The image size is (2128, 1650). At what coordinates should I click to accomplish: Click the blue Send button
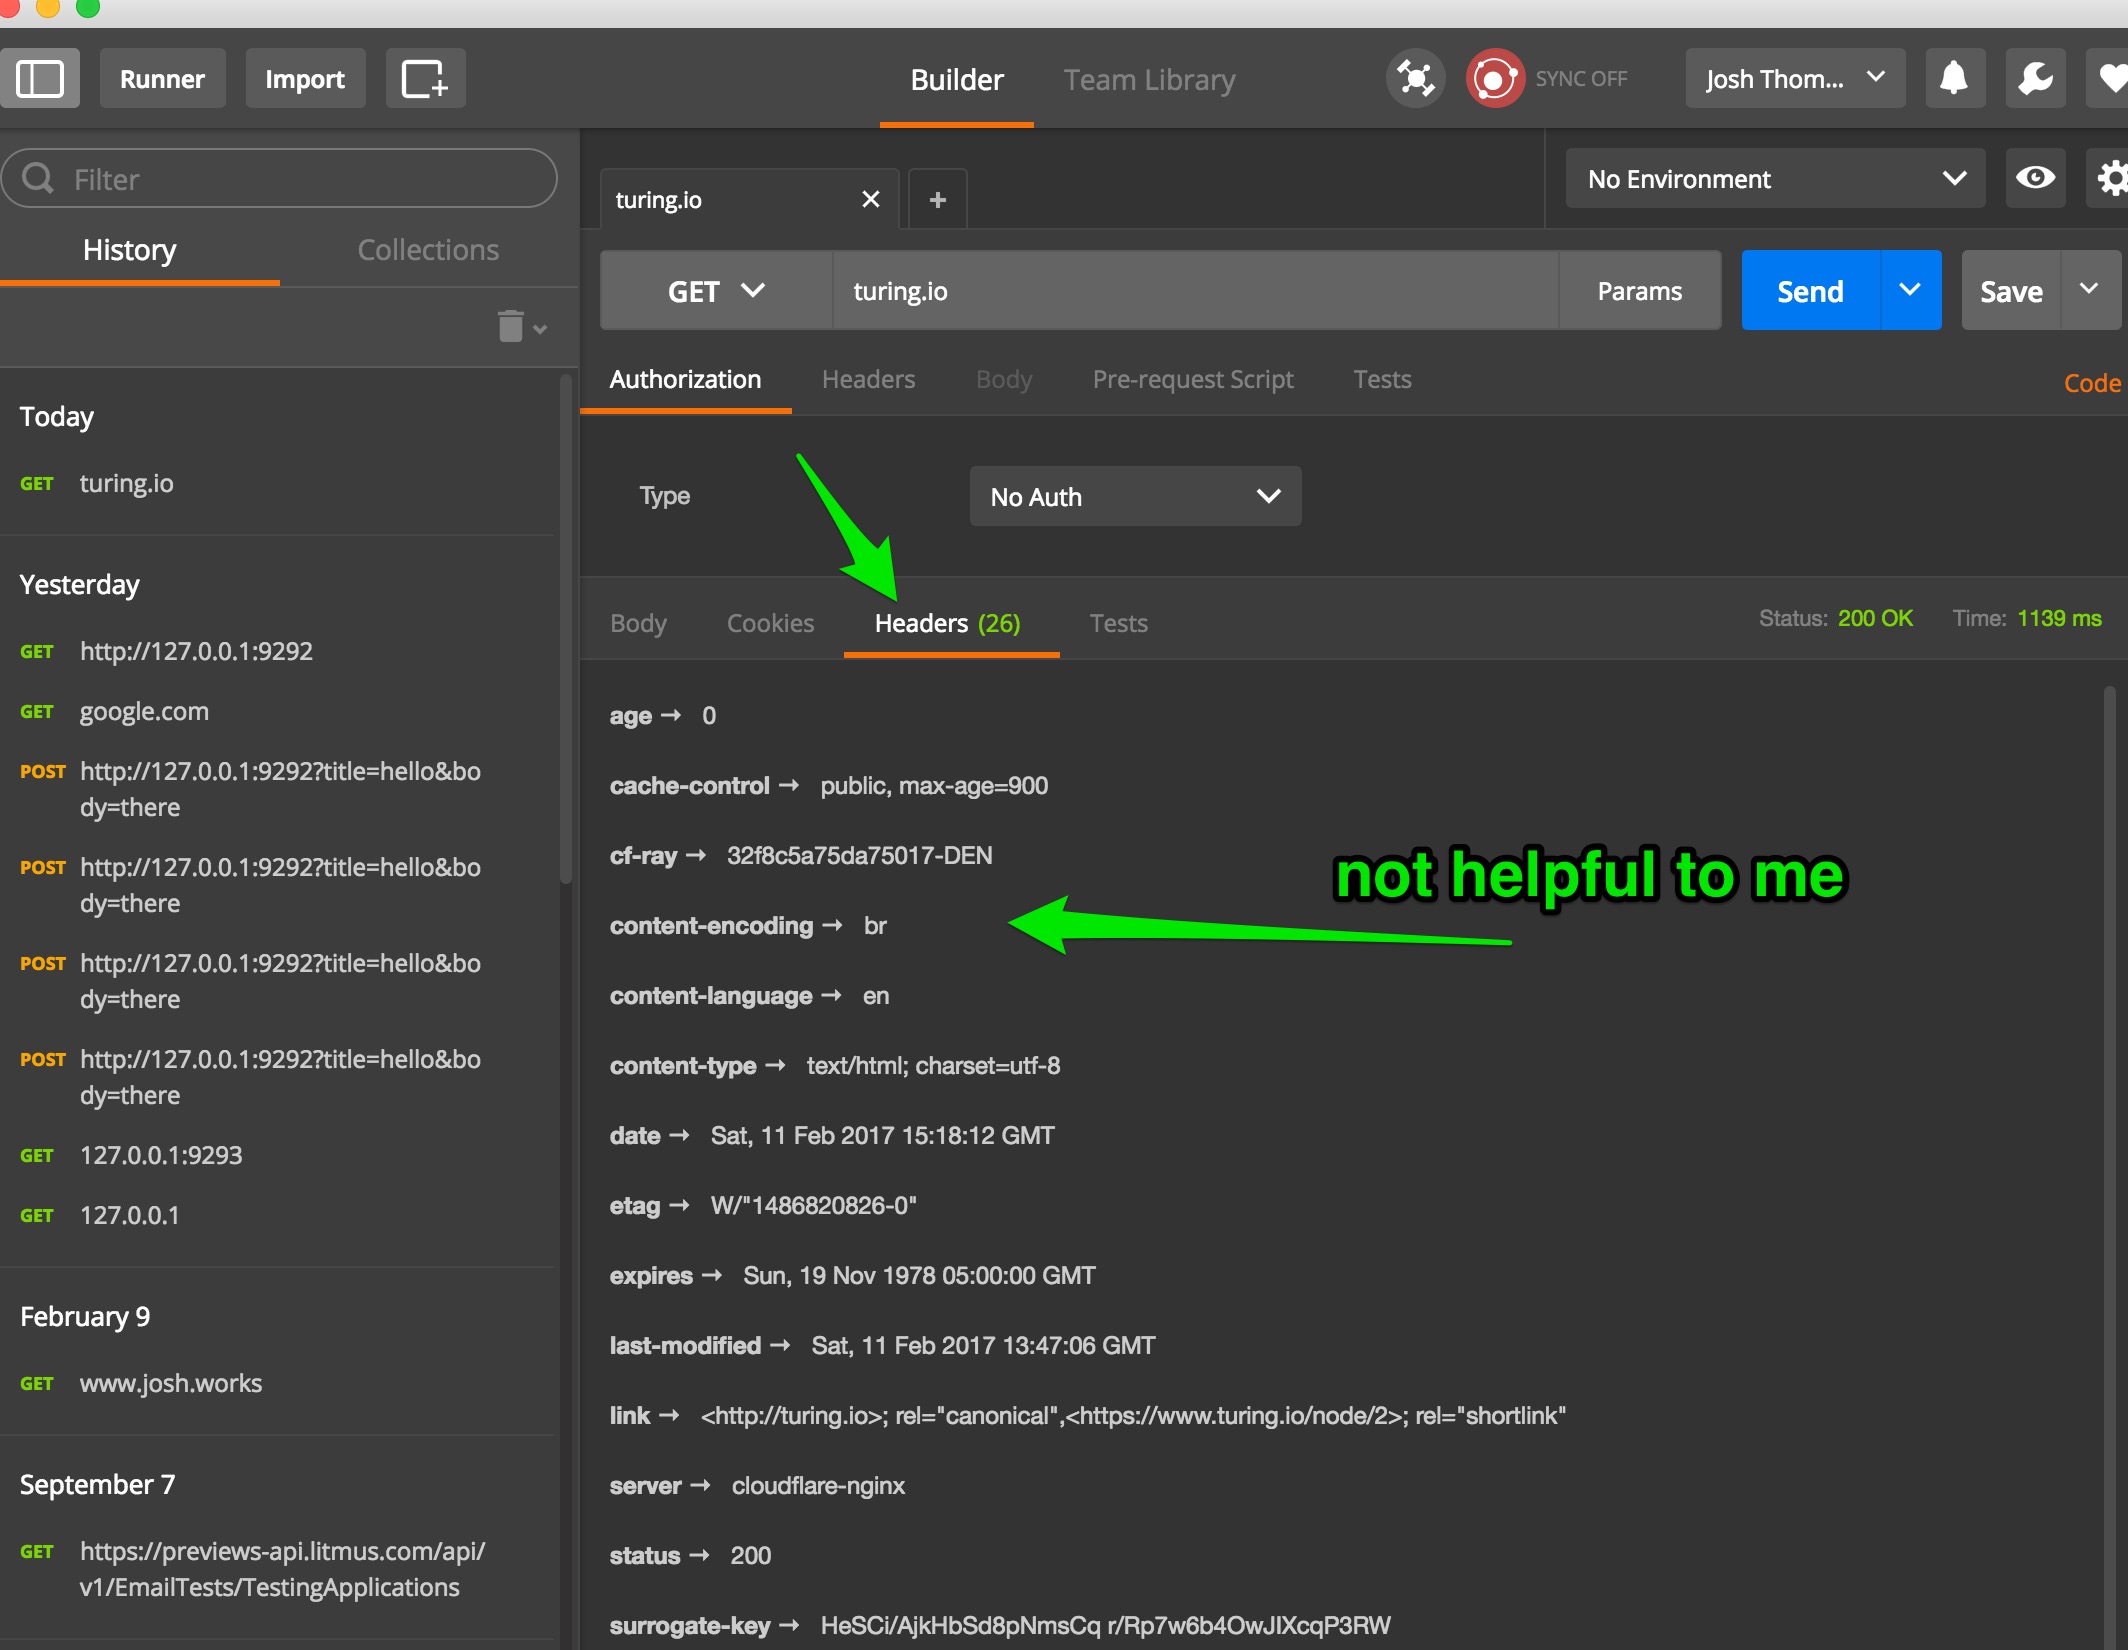(x=1810, y=291)
